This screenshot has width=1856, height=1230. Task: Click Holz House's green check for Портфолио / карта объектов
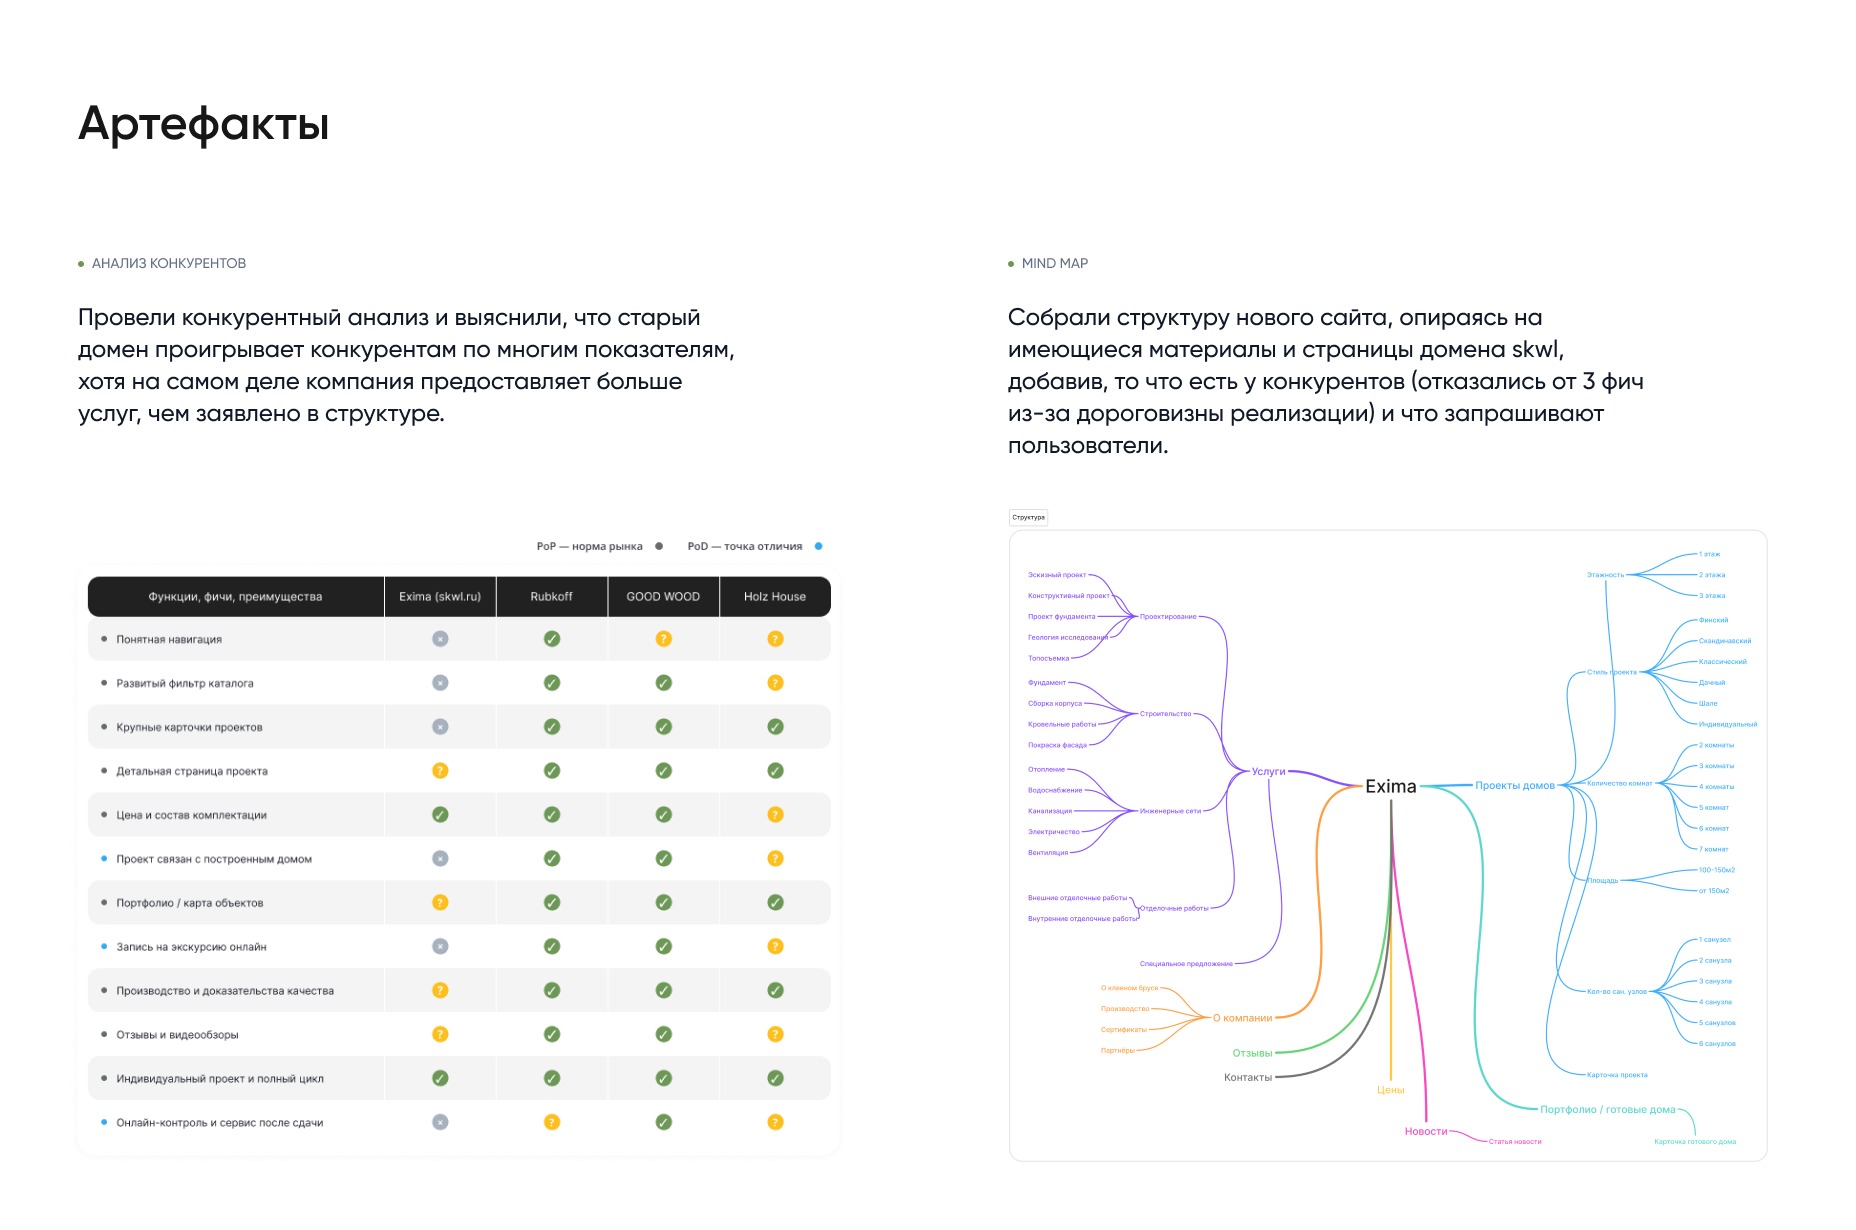pyautogui.click(x=775, y=903)
